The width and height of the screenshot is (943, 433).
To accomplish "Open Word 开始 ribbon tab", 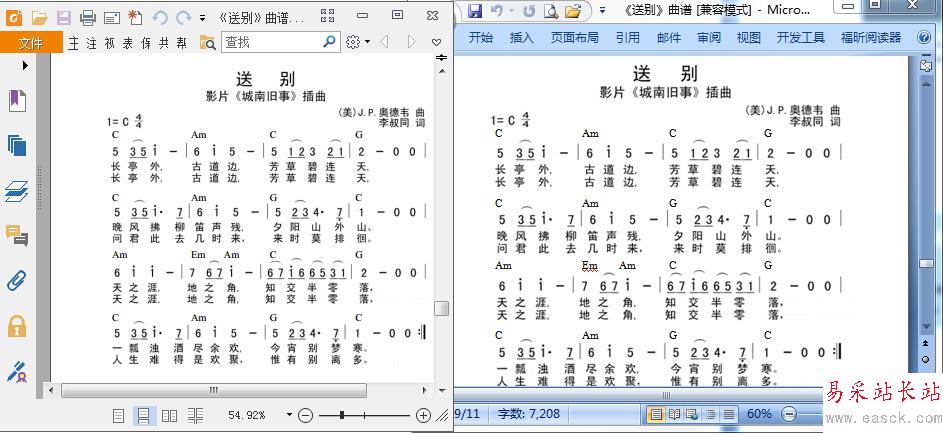I will 481,38.
